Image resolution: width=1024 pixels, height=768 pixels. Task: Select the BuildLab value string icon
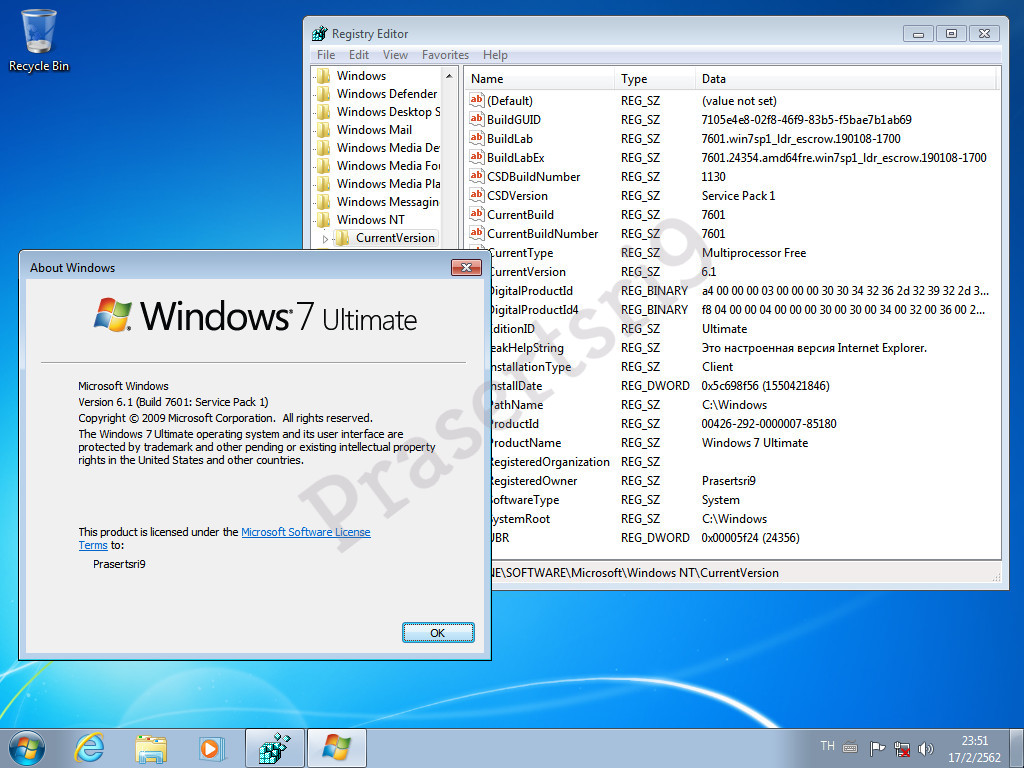tap(477, 138)
